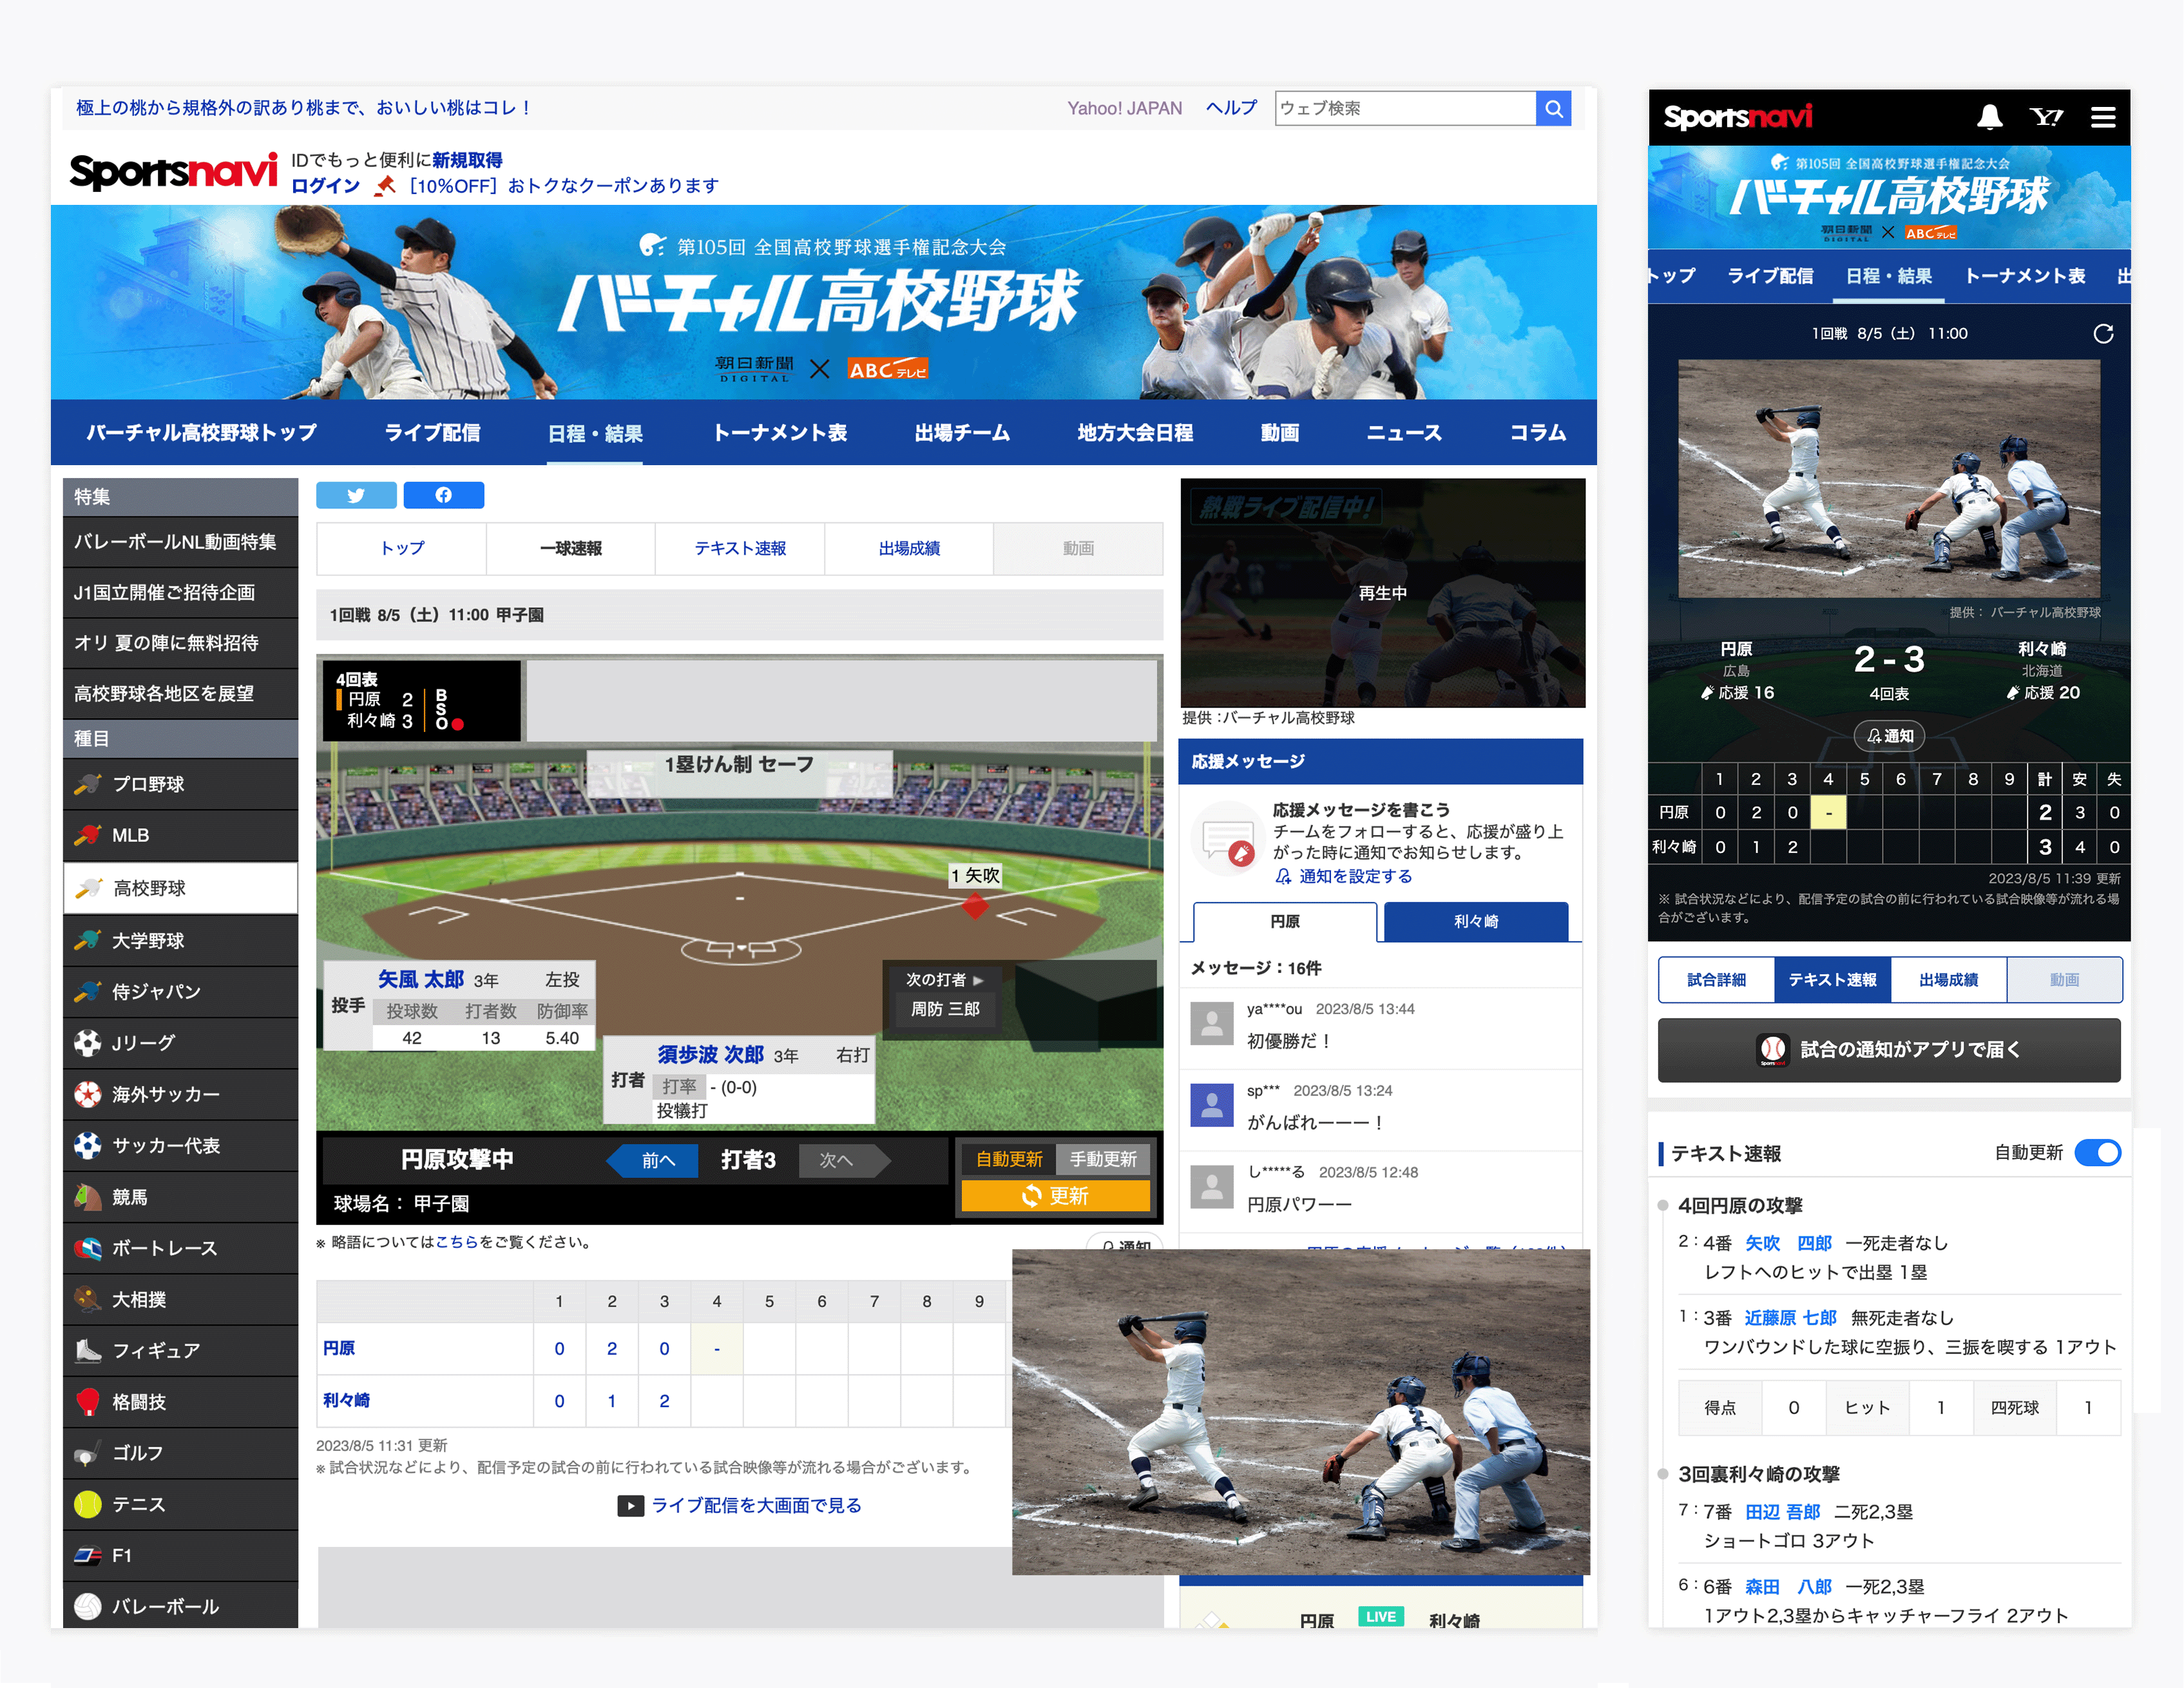Open ライブ配信を大画面で見る play icon link
2184x1688 pixels.
pyautogui.click(x=631, y=1505)
